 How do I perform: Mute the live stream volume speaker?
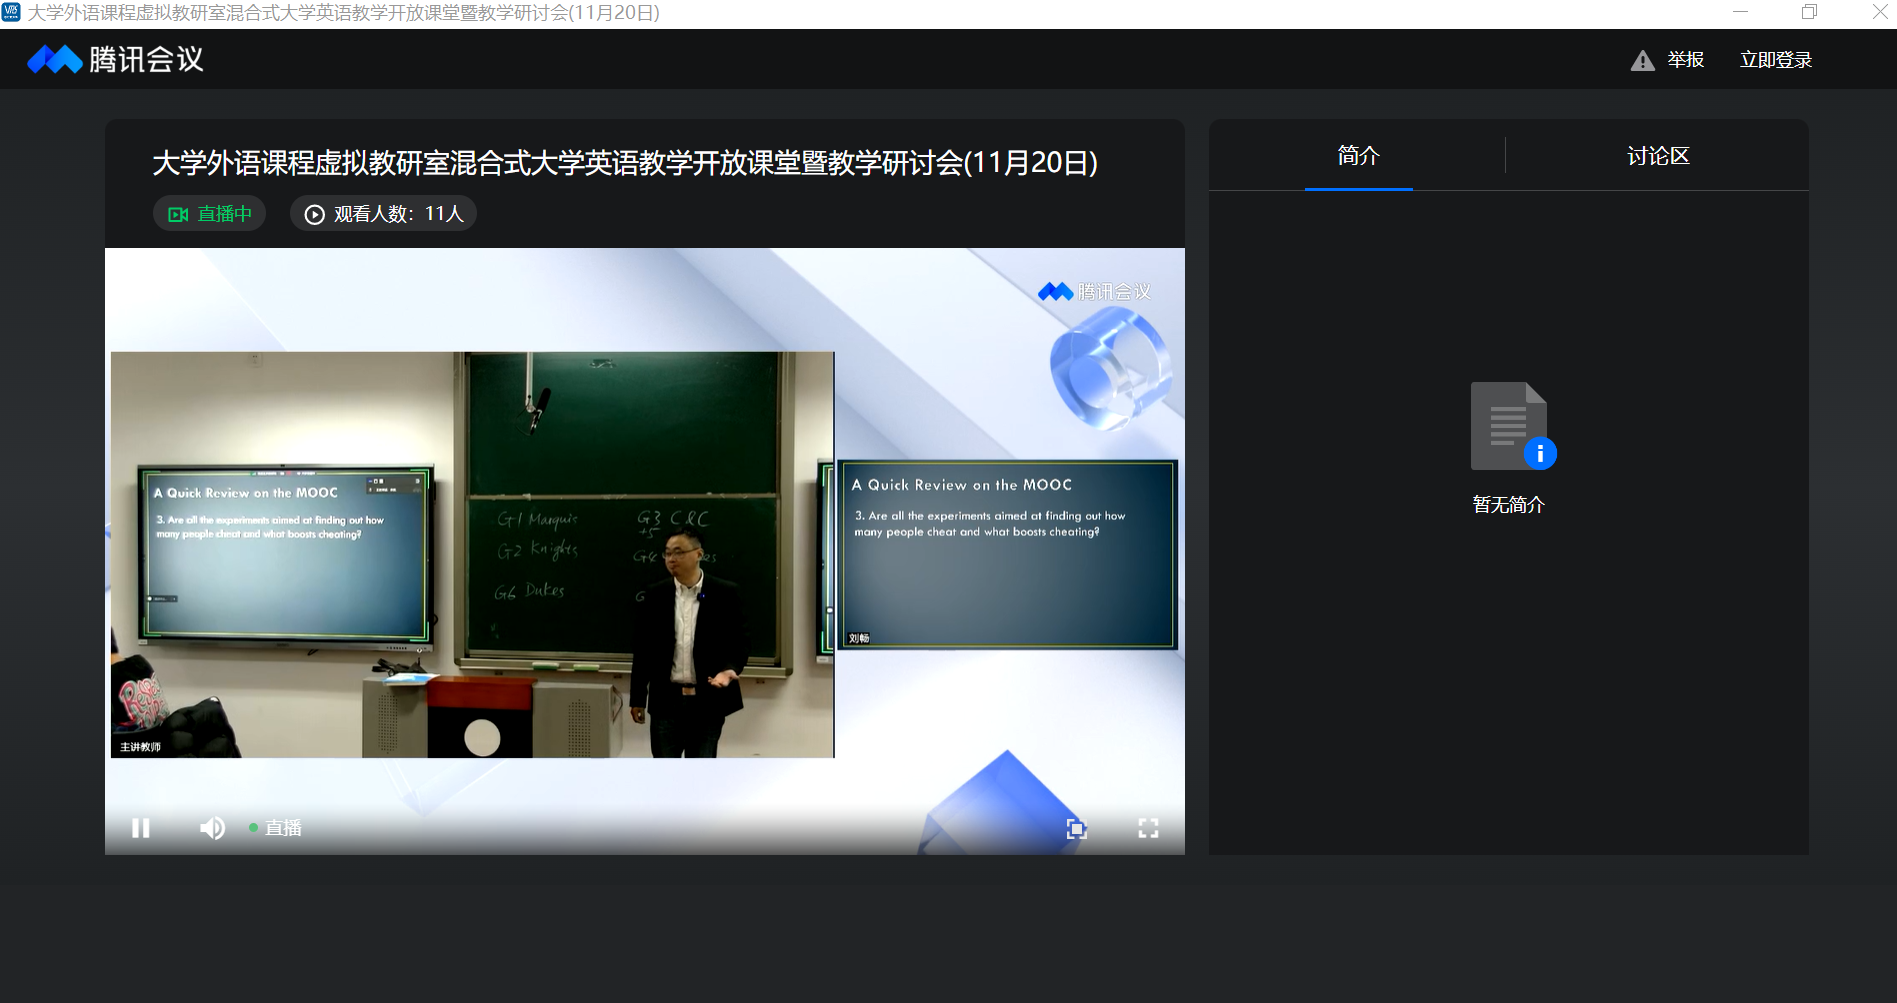coord(212,828)
